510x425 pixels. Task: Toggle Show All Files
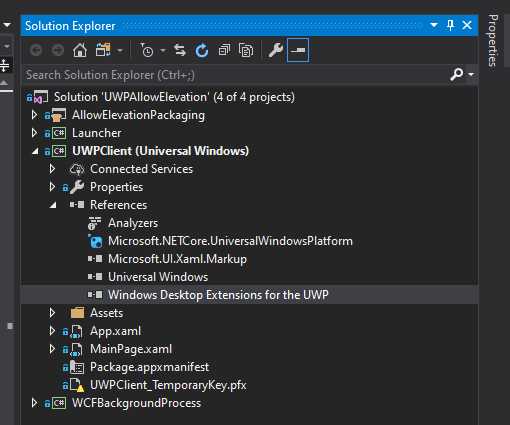(x=246, y=50)
